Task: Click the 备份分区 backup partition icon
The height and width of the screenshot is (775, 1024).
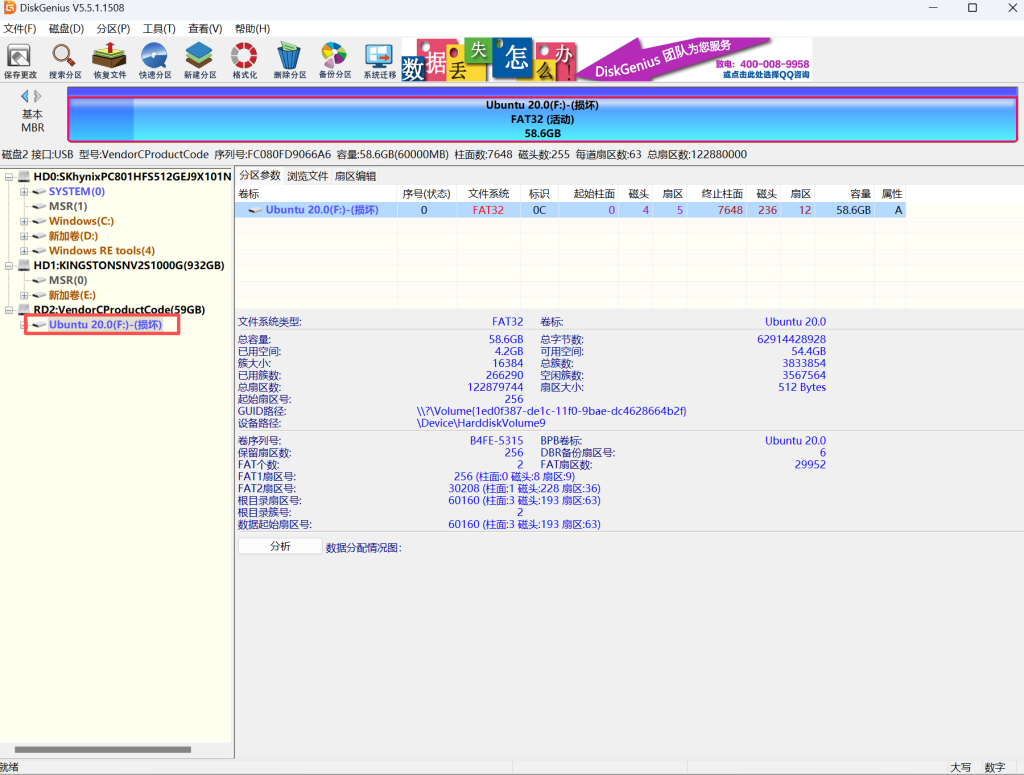Action: 335,59
